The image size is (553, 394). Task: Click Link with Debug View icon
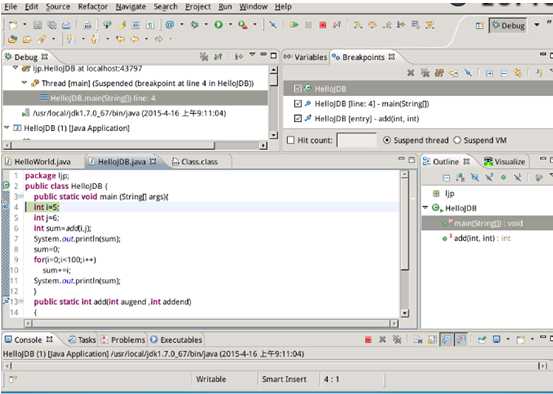[x=518, y=73]
